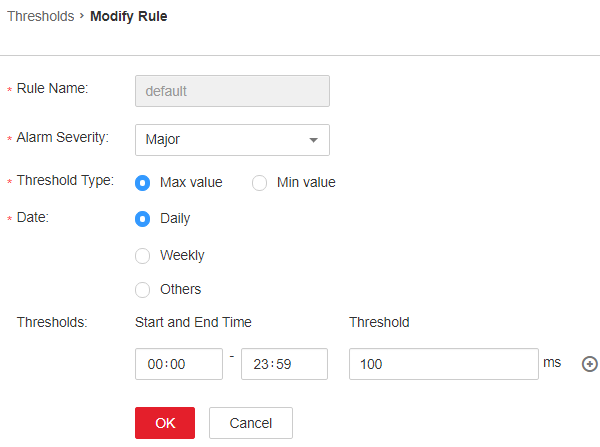Screen dimensions: 600x447
Task: Edit the threshold value 100 field
Action: (444, 364)
